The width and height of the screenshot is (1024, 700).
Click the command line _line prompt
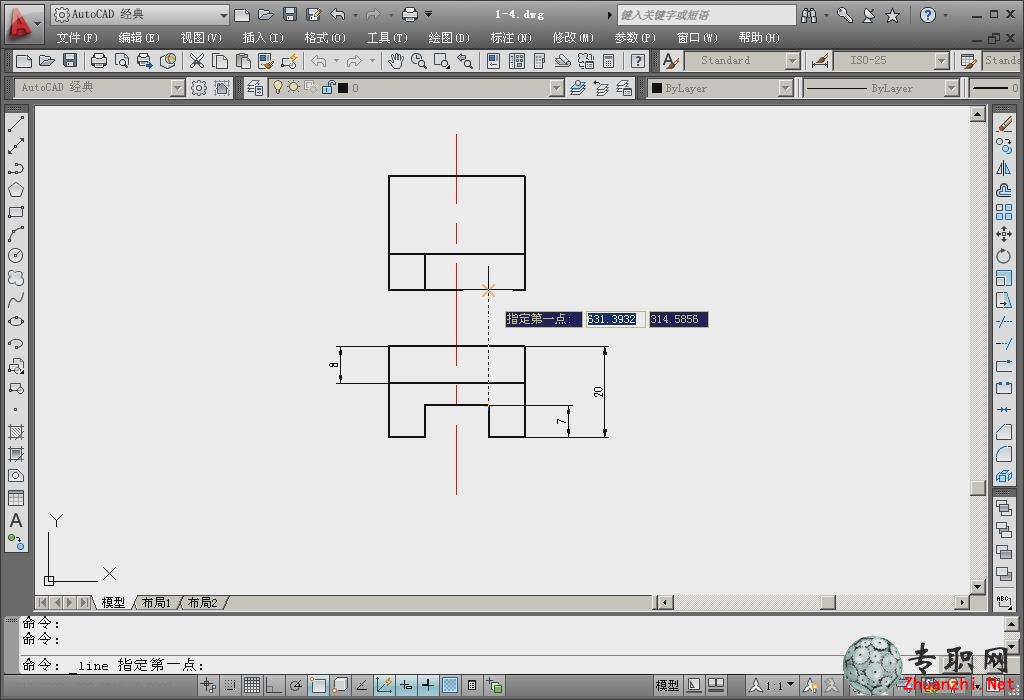114,665
